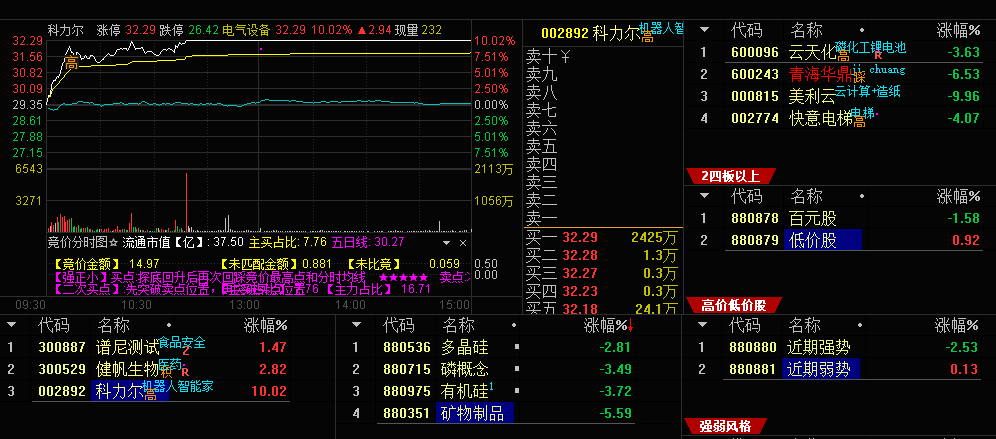Click the 电气设备 sector label in chart header
Image resolution: width=996 pixels, height=439 pixels.
pos(246,30)
